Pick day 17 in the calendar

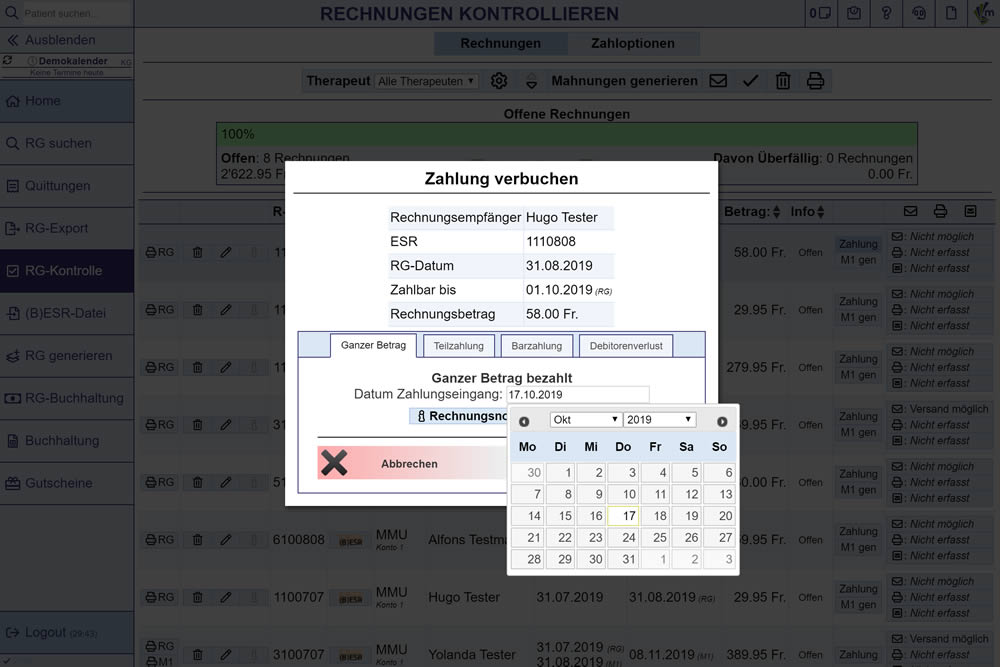coord(622,516)
